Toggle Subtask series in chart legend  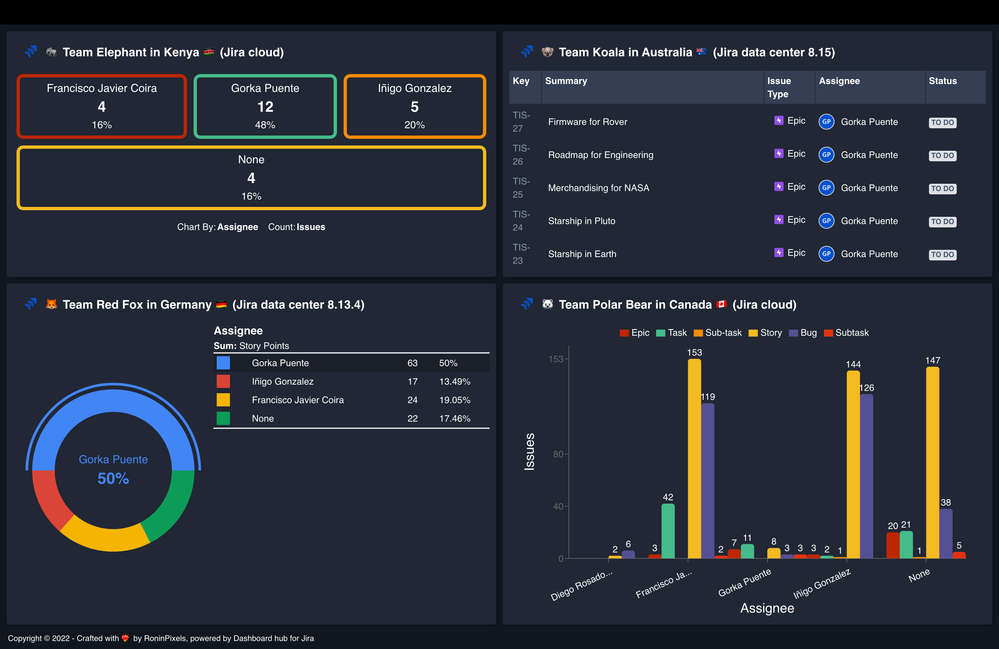tap(846, 332)
